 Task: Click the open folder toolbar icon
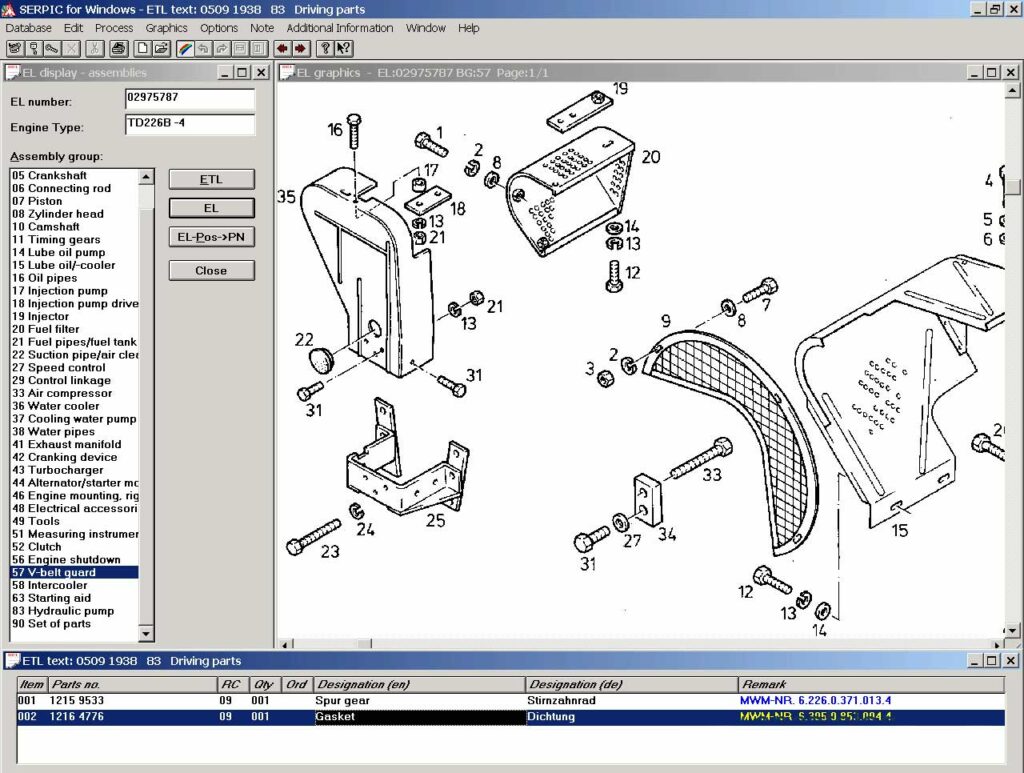(x=161, y=48)
